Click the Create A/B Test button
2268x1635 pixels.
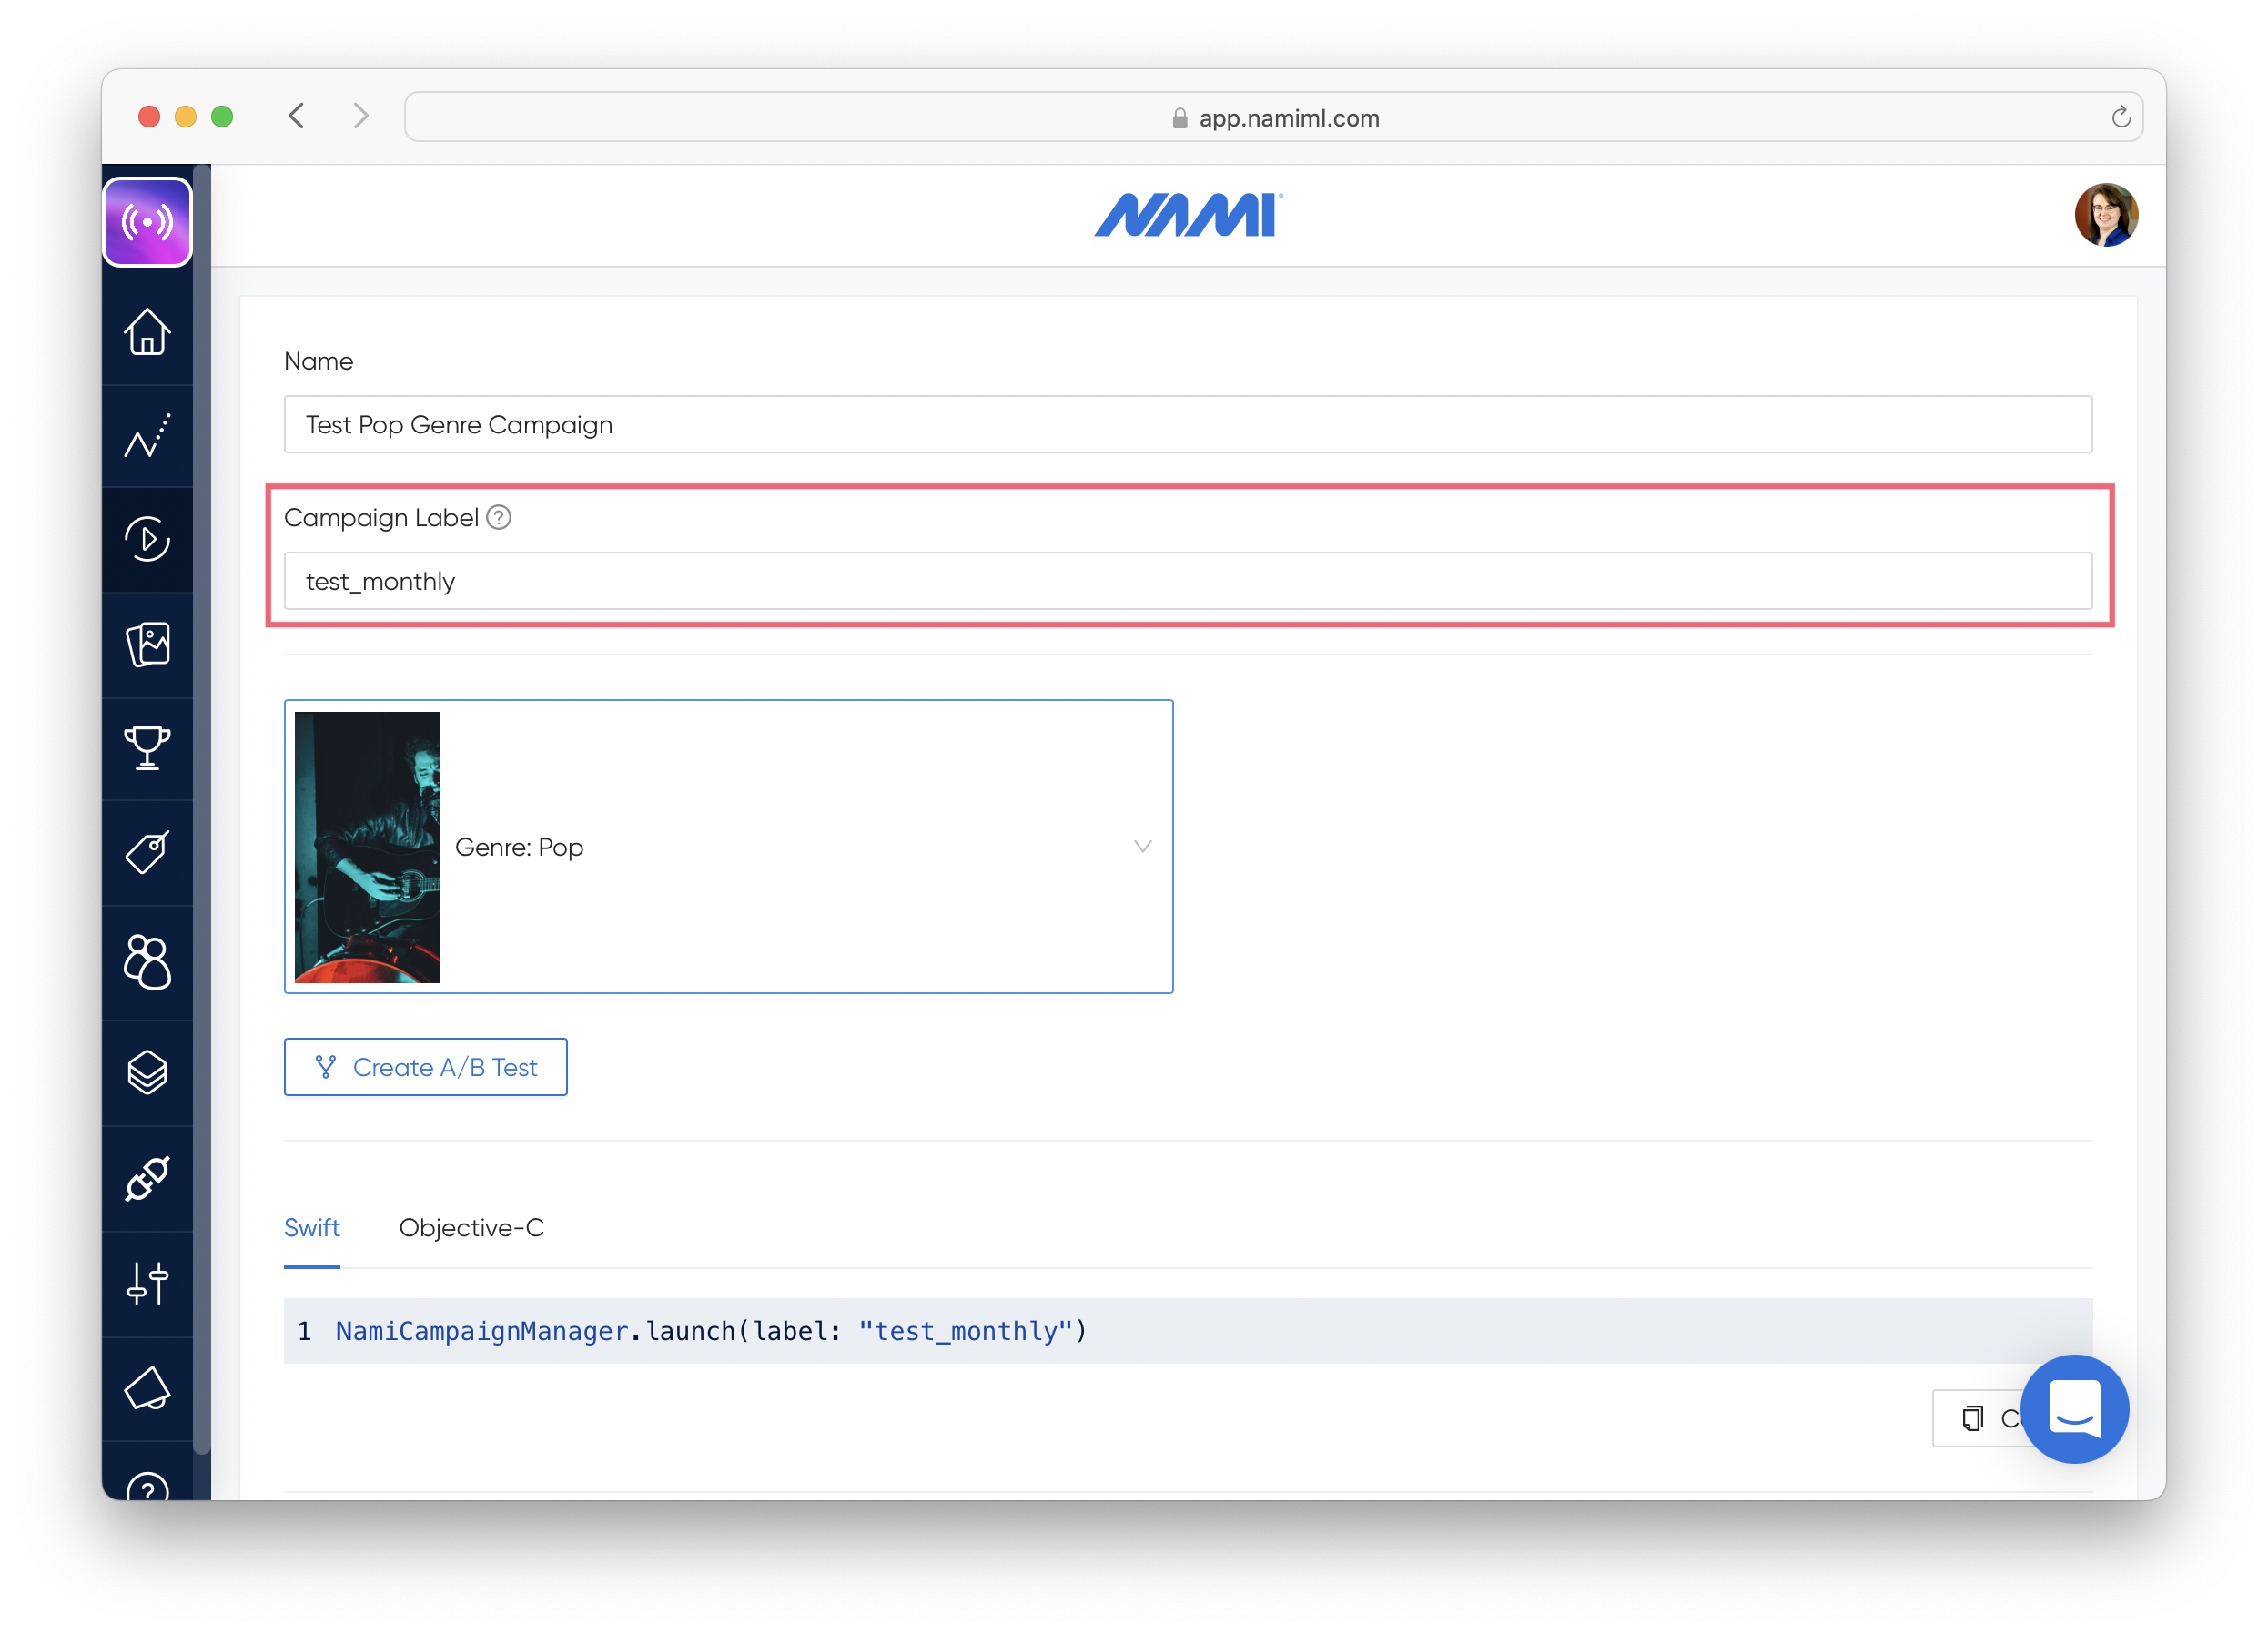[x=425, y=1067]
